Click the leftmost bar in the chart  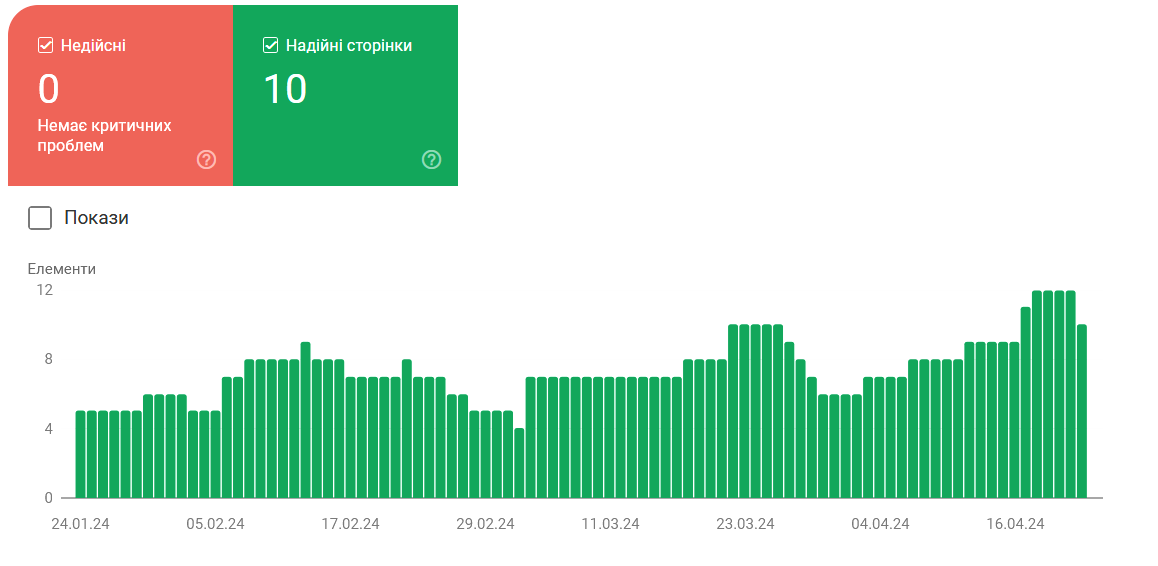81,455
